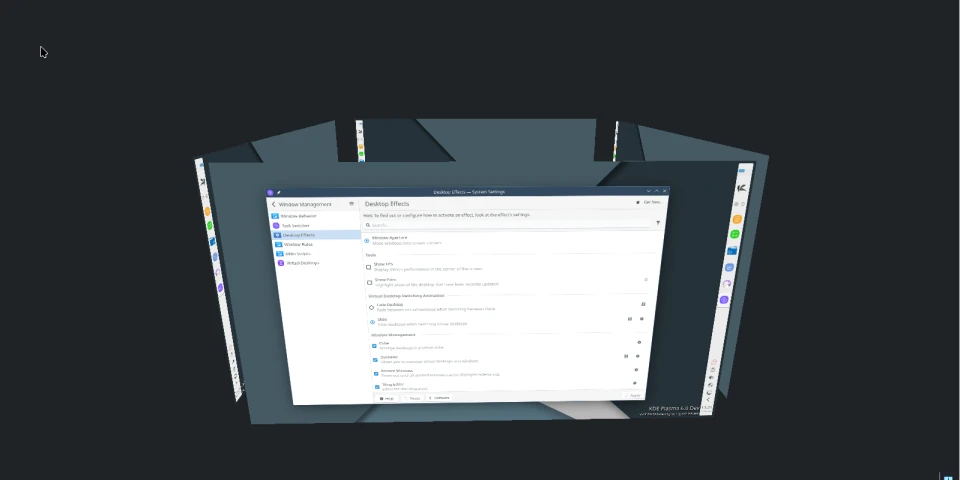Click Get New Desktop Effects button
Viewport: 960px width, 480px height.
[648, 202]
